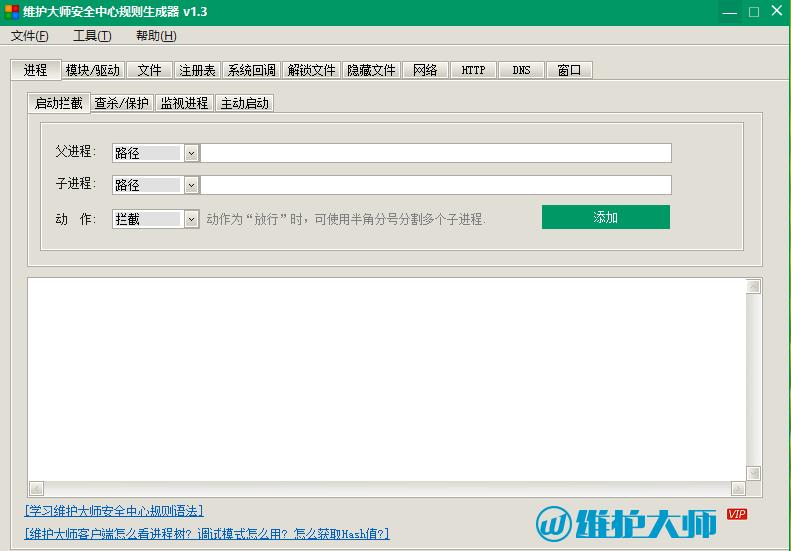
Task: Focus the 子进程 path input field
Action: pos(436,185)
